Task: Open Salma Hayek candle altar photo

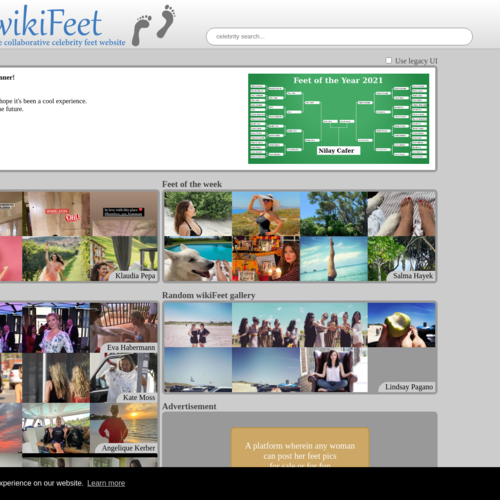Action: 266,259
